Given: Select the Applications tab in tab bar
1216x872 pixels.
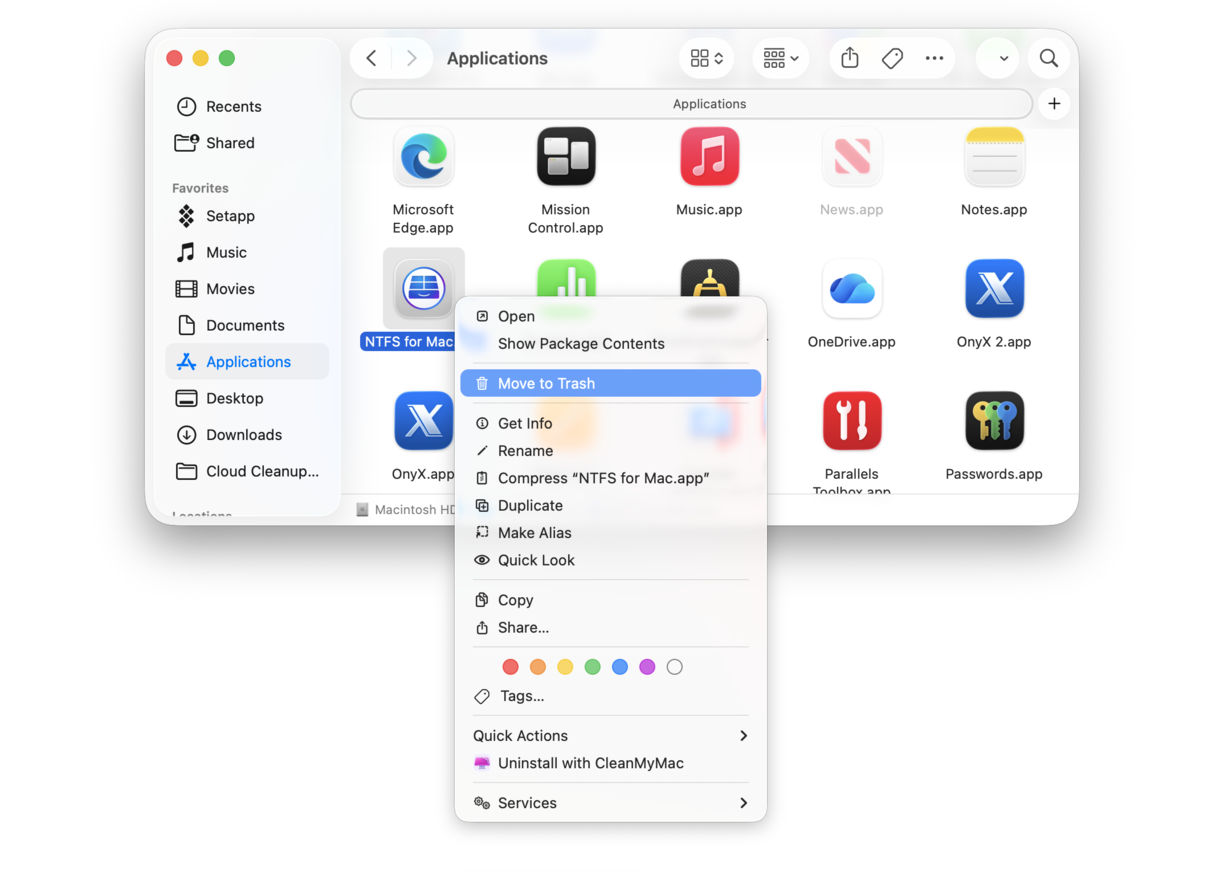Looking at the screenshot, I should (692, 104).
